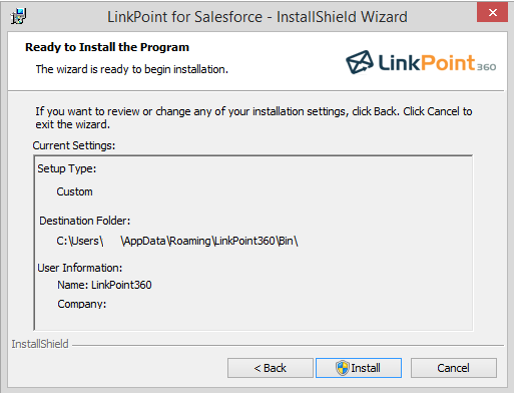Image resolution: width=515 pixels, height=393 pixels.
Task: Start installation with the Install button
Action: [359, 368]
